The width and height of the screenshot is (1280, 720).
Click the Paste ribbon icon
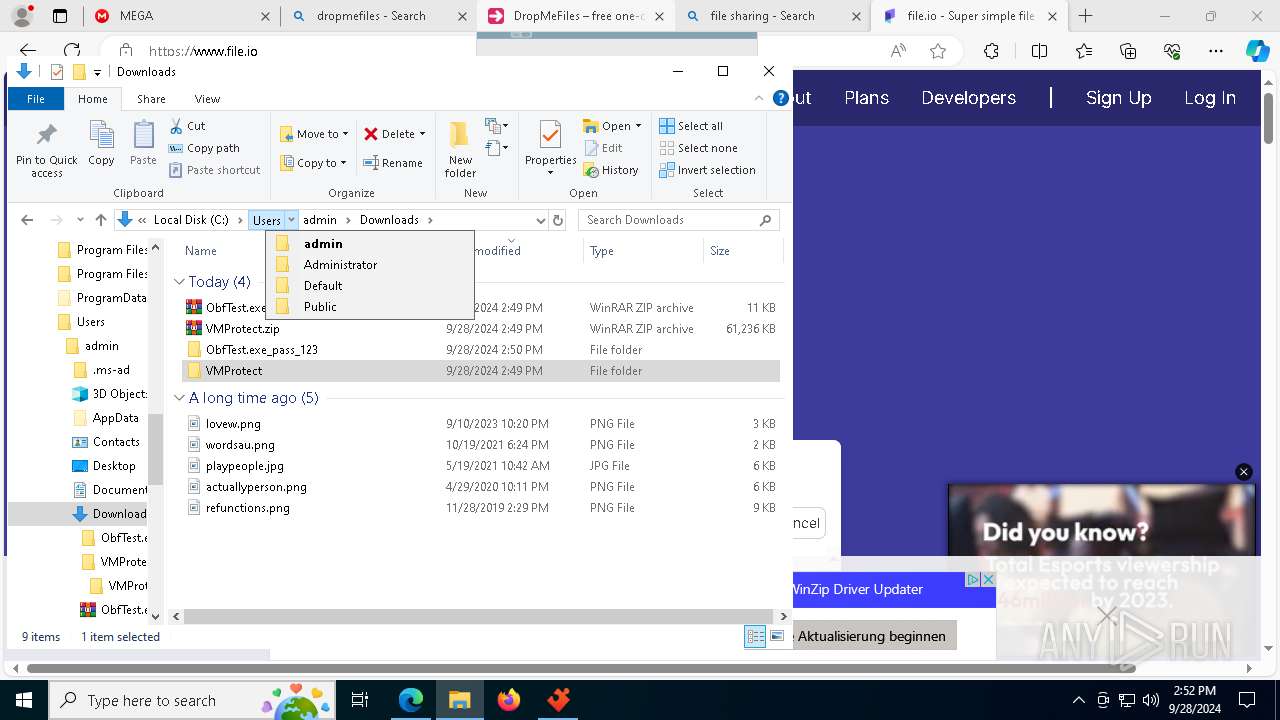coord(143,135)
